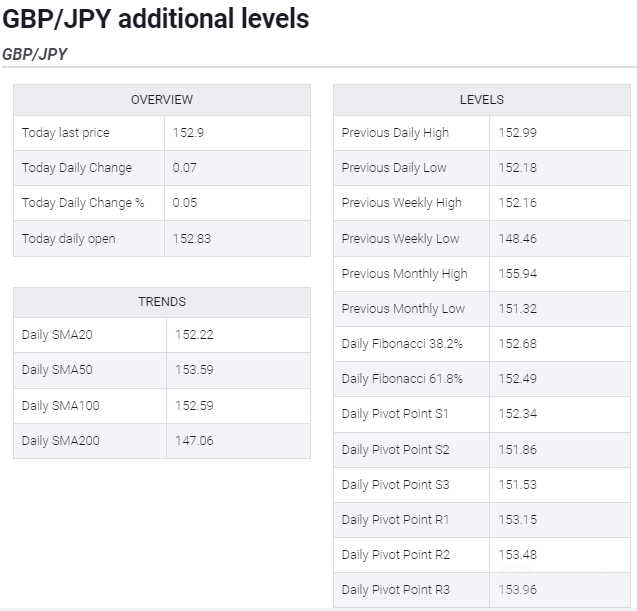Click the Daily Pivot Point R3 label
This screenshot has width=637, height=611.
[396, 590]
